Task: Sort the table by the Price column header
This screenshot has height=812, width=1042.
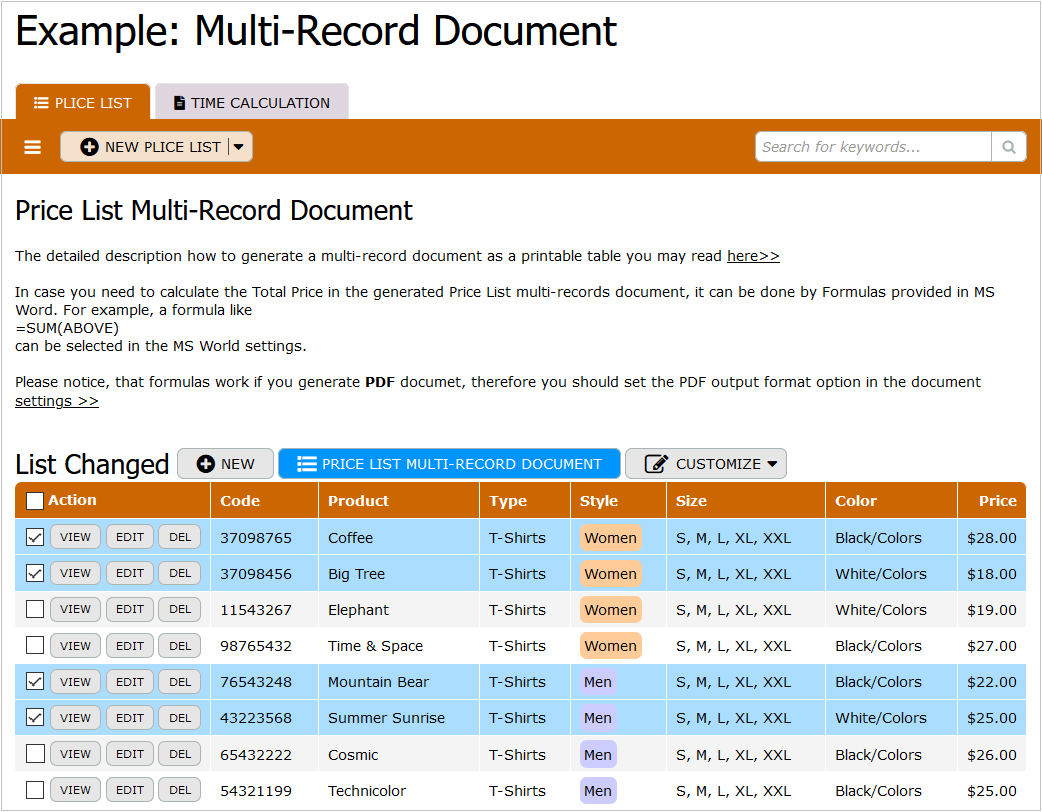Action: (x=997, y=501)
